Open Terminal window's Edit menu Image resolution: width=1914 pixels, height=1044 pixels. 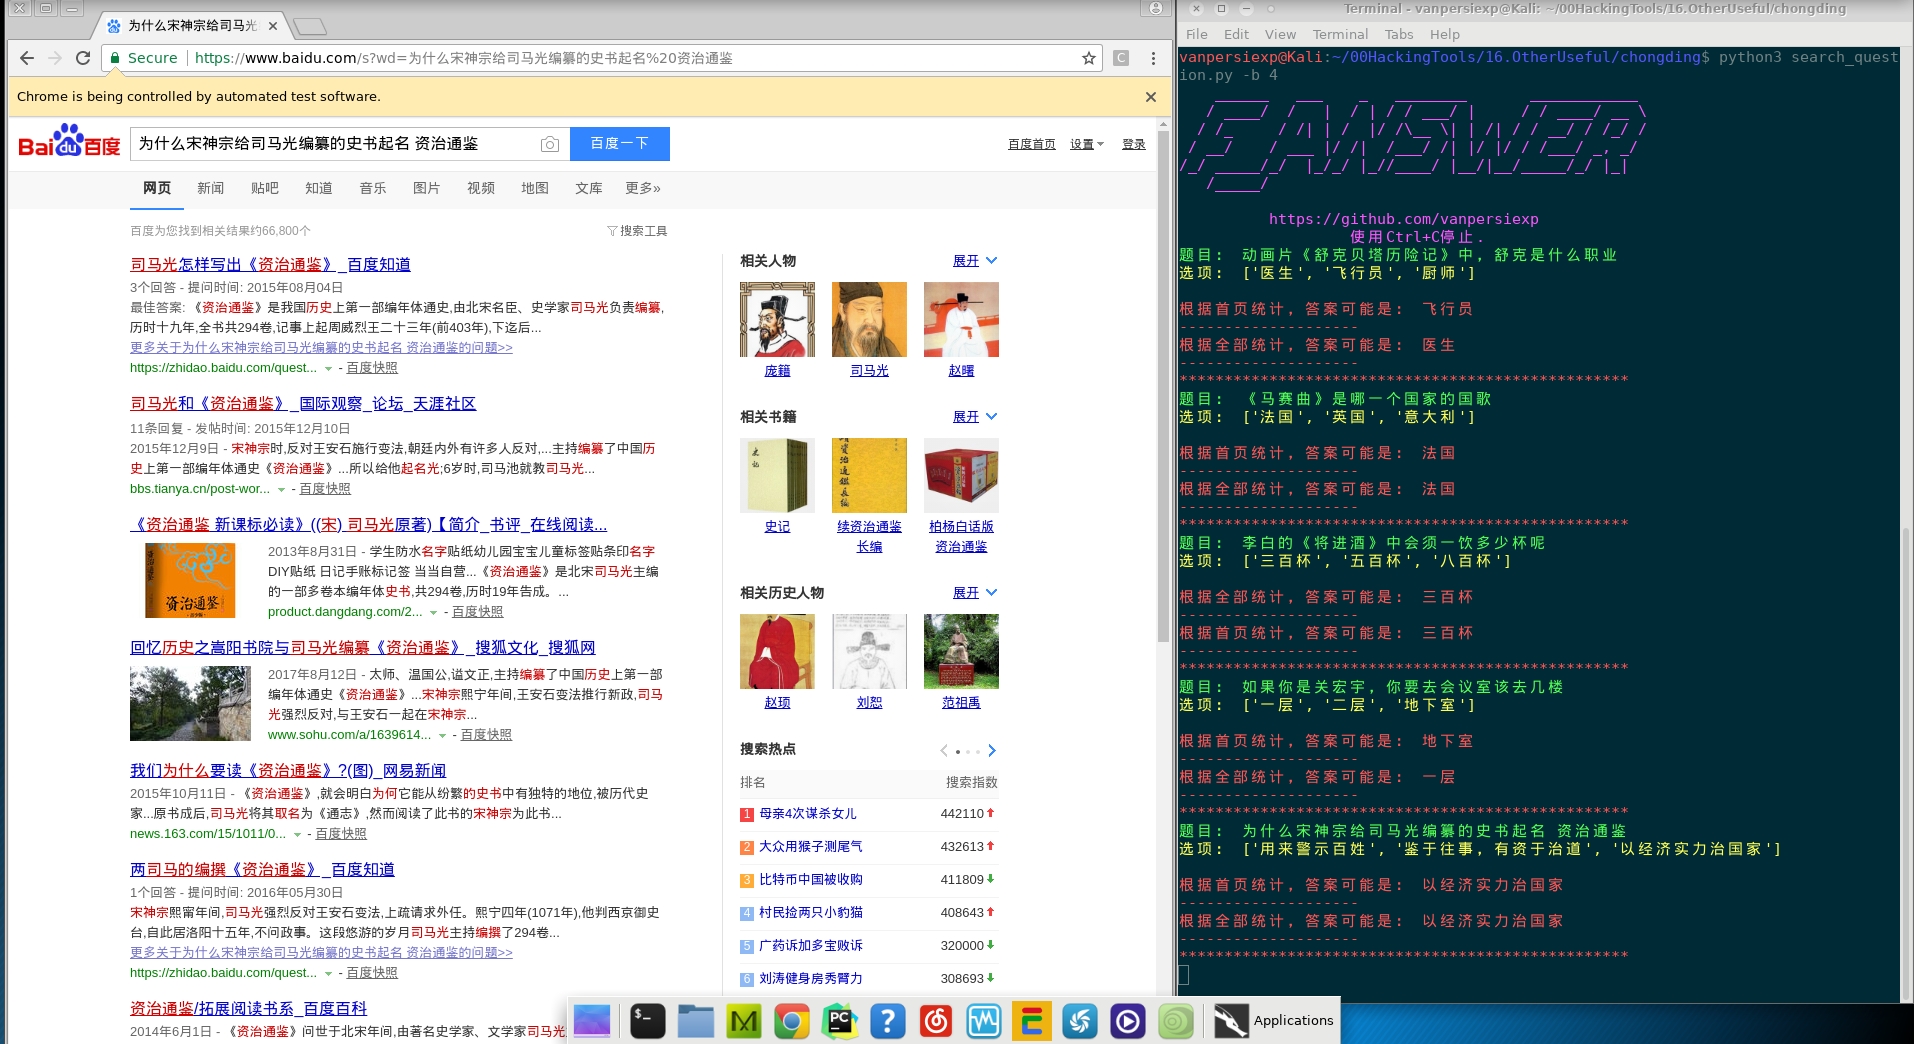click(1237, 34)
